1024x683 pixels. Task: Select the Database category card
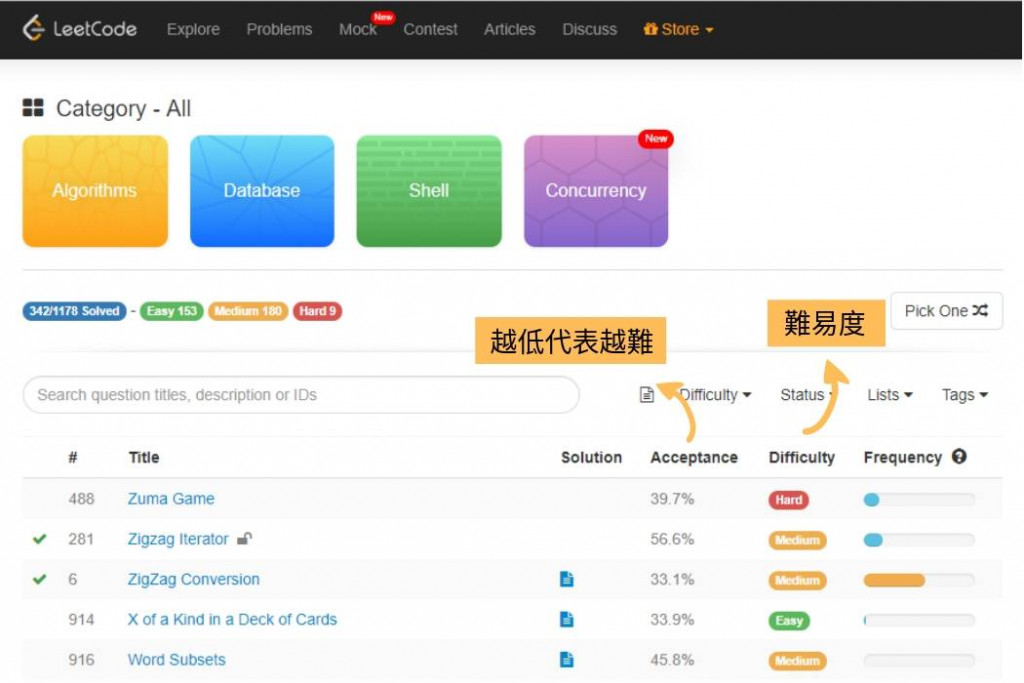click(262, 191)
